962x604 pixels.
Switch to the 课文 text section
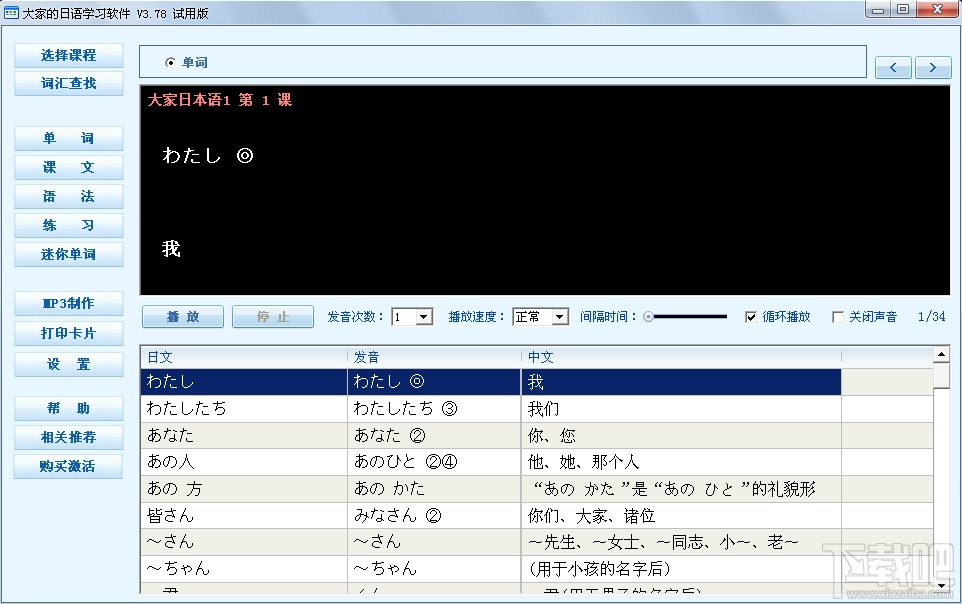(69, 167)
